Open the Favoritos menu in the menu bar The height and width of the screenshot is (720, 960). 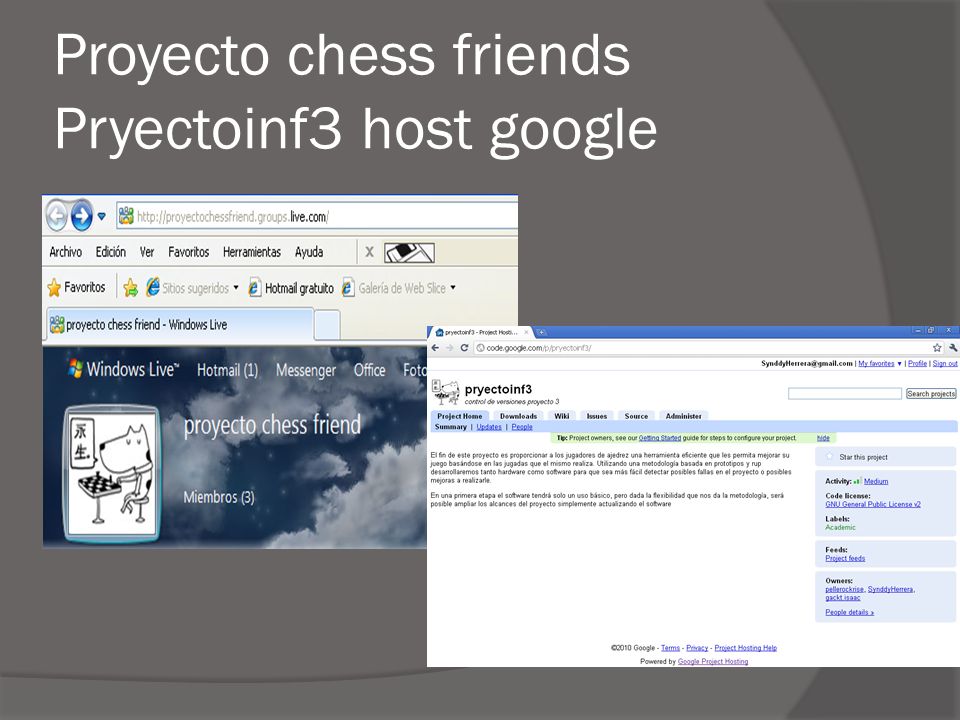pyautogui.click(x=189, y=252)
